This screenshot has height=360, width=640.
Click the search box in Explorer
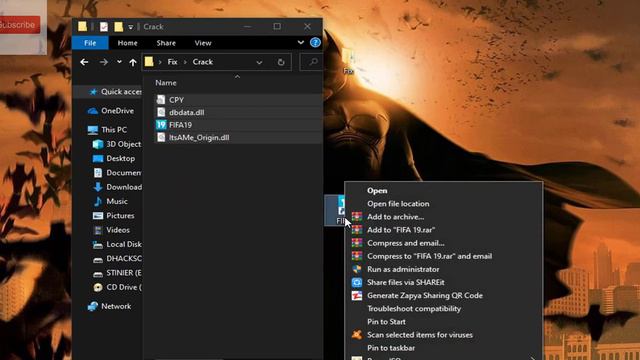coord(312,62)
